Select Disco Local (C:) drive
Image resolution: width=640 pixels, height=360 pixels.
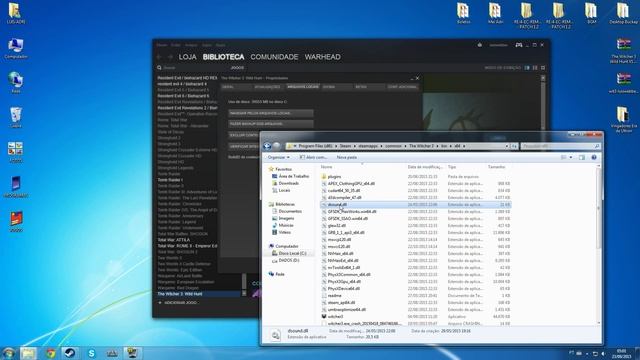(x=292, y=253)
